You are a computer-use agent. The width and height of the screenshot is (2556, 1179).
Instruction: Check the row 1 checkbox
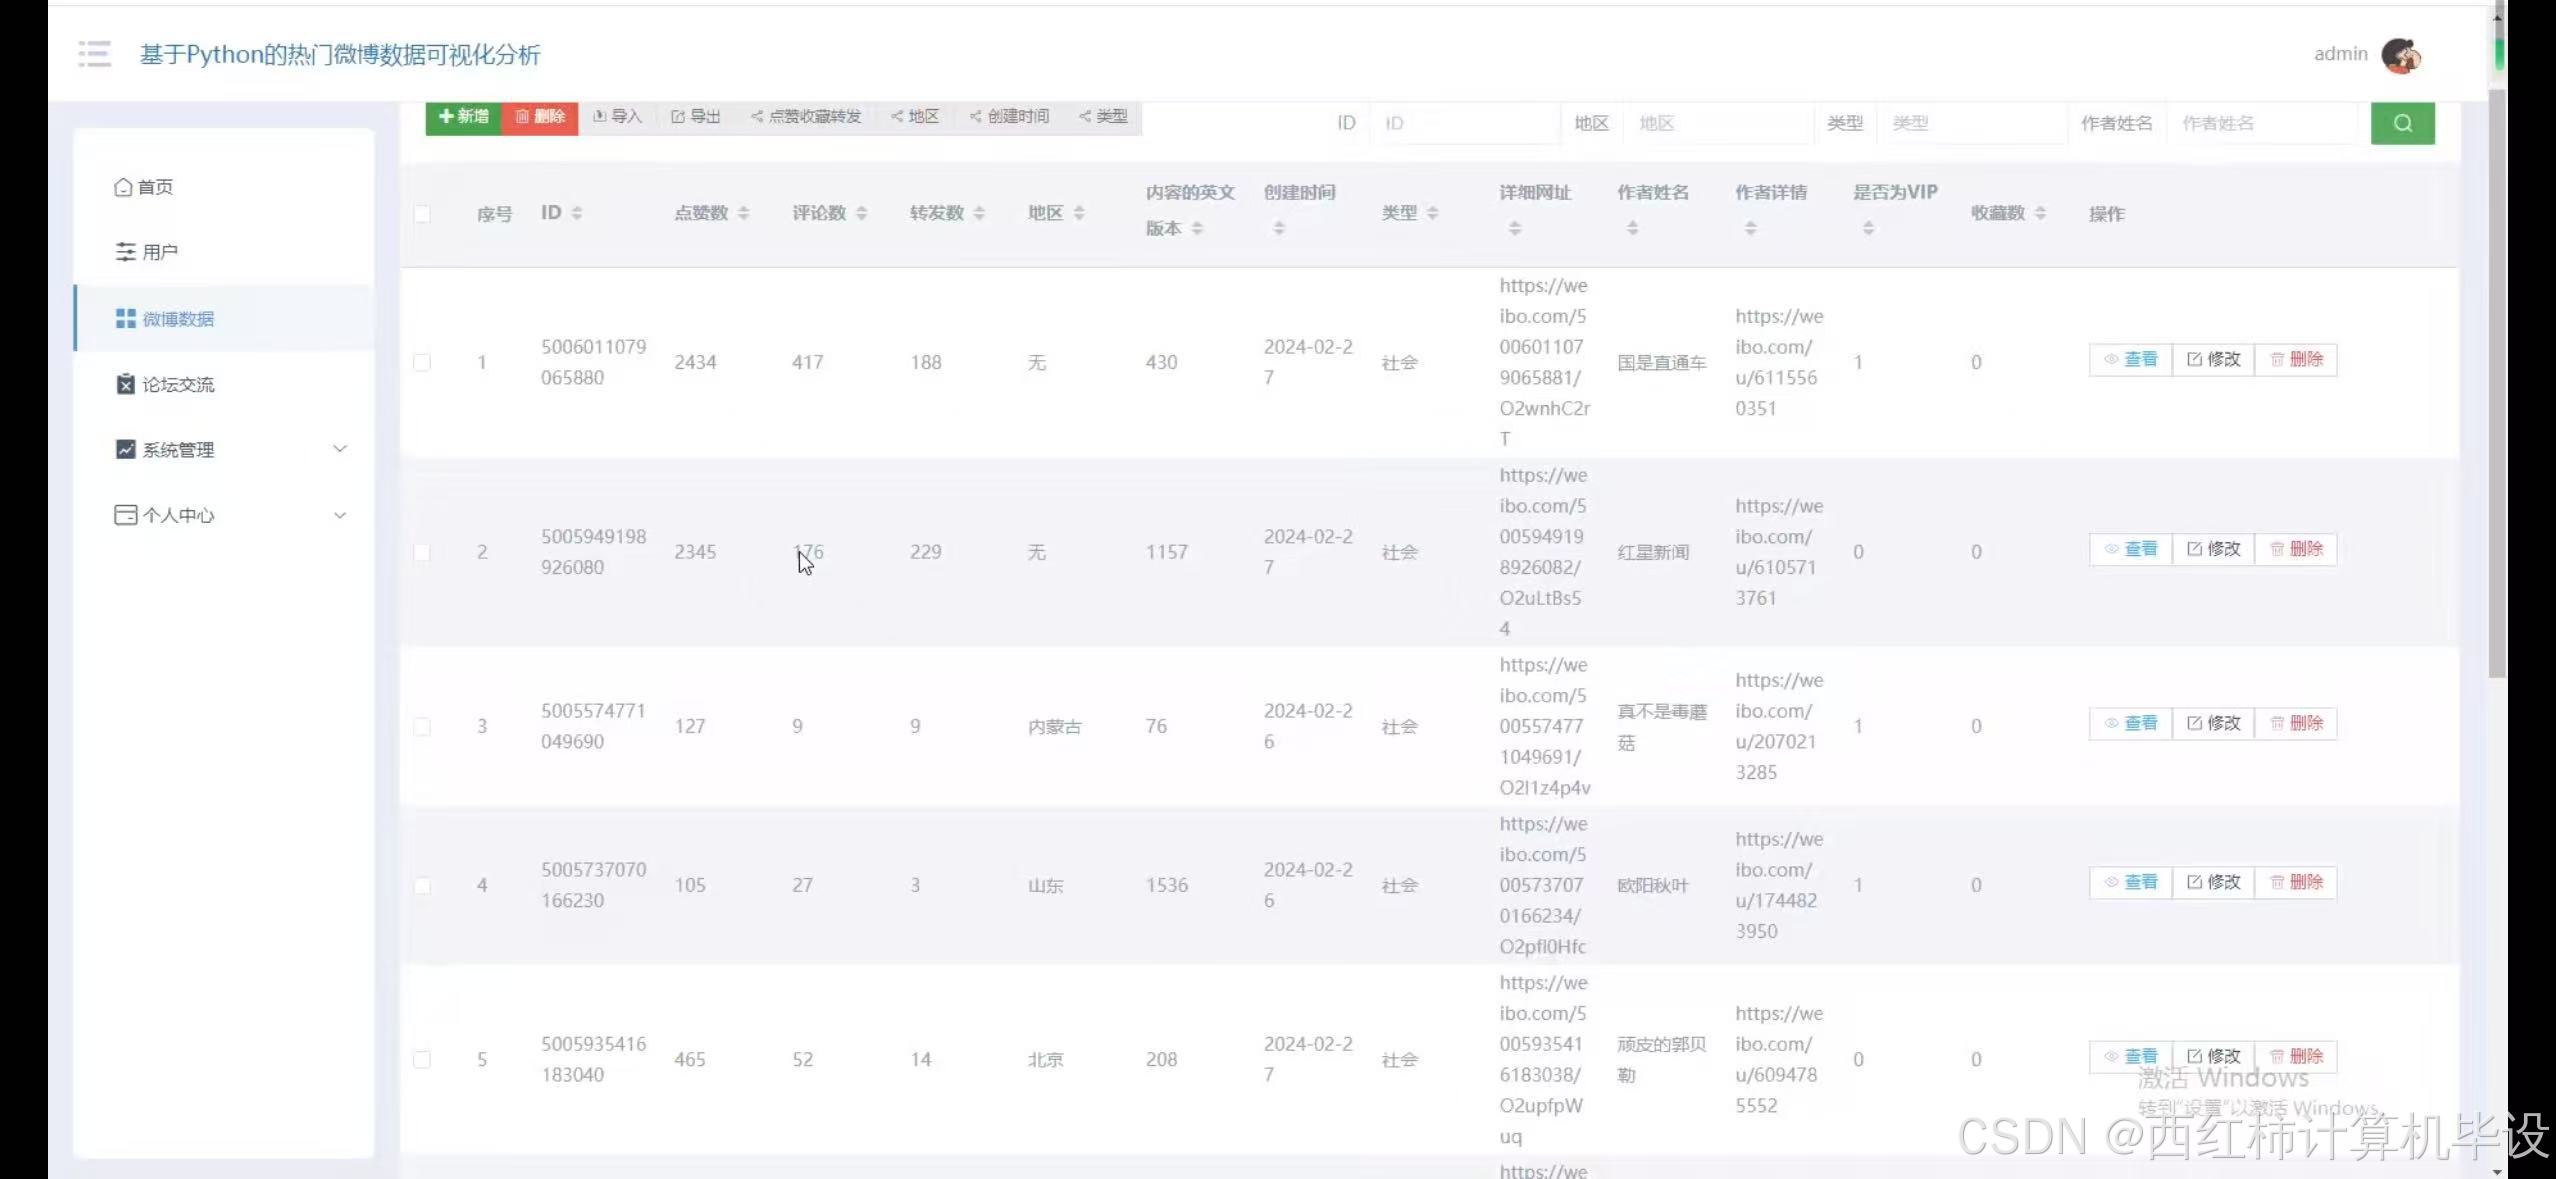(x=422, y=362)
